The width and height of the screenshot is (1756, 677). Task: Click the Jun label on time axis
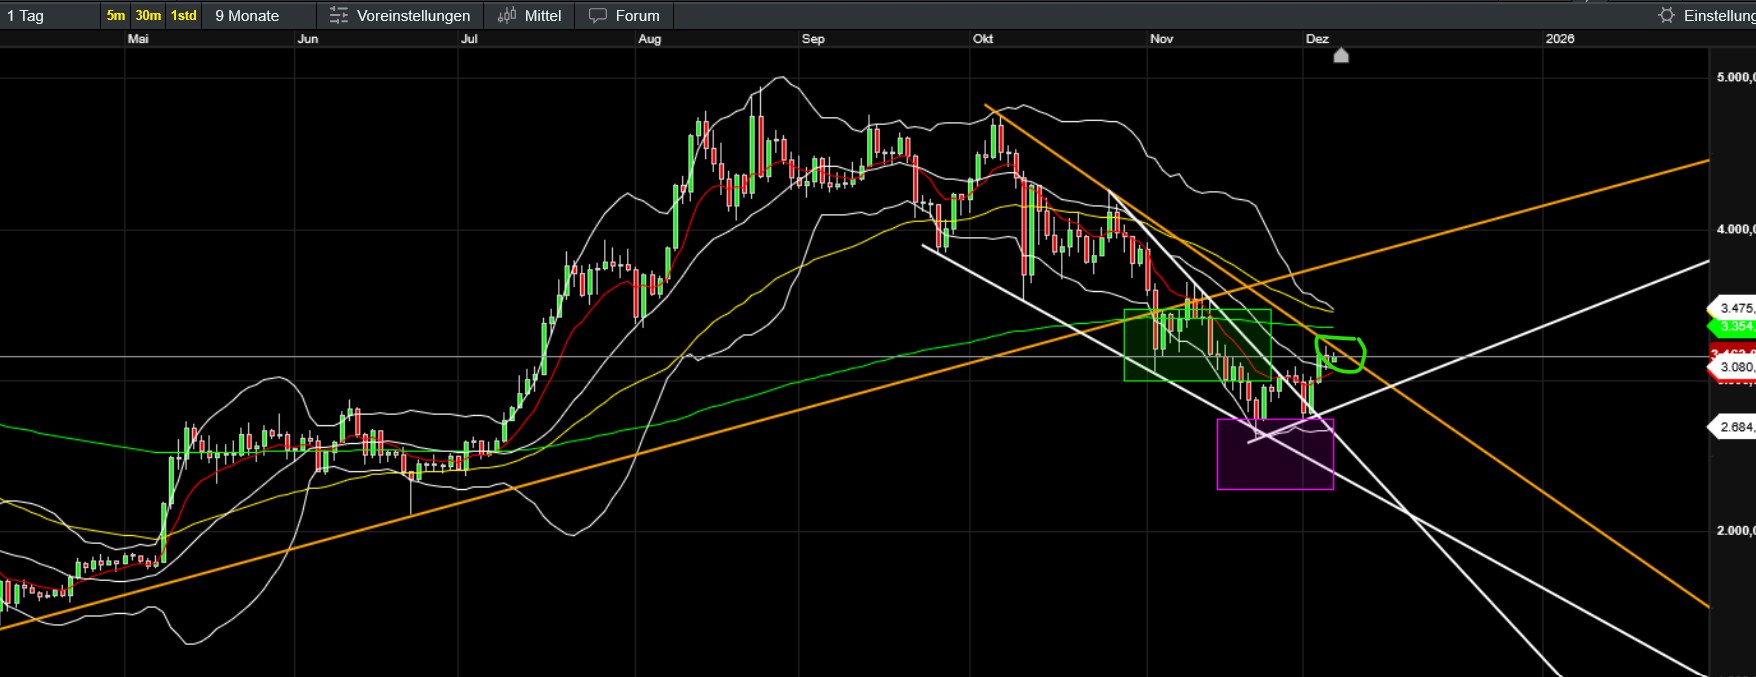click(x=308, y=38)
